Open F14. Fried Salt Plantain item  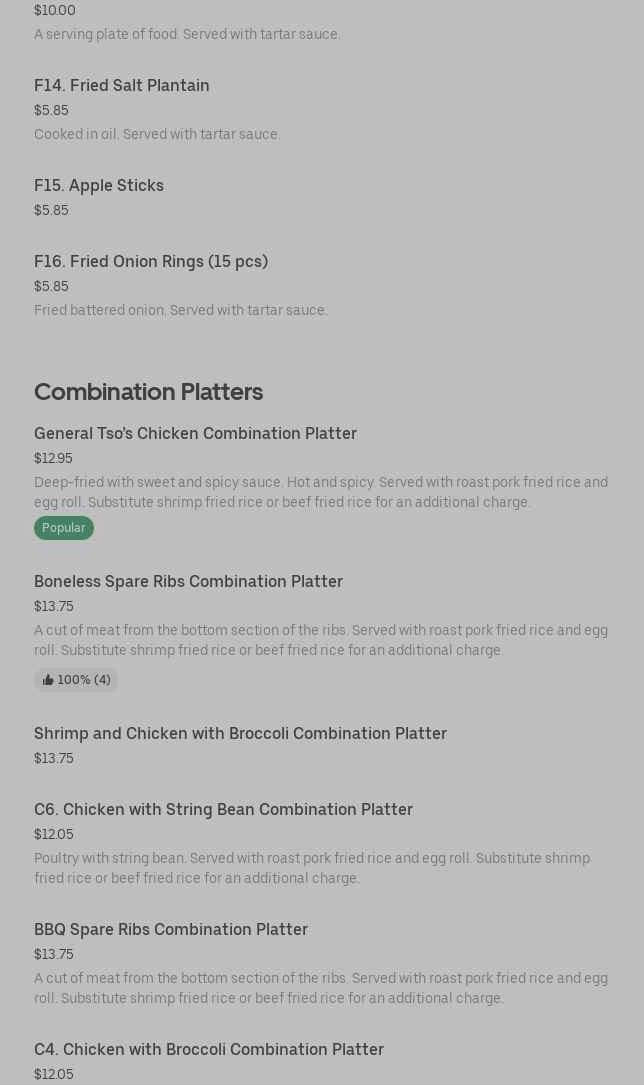click(122, 85)
